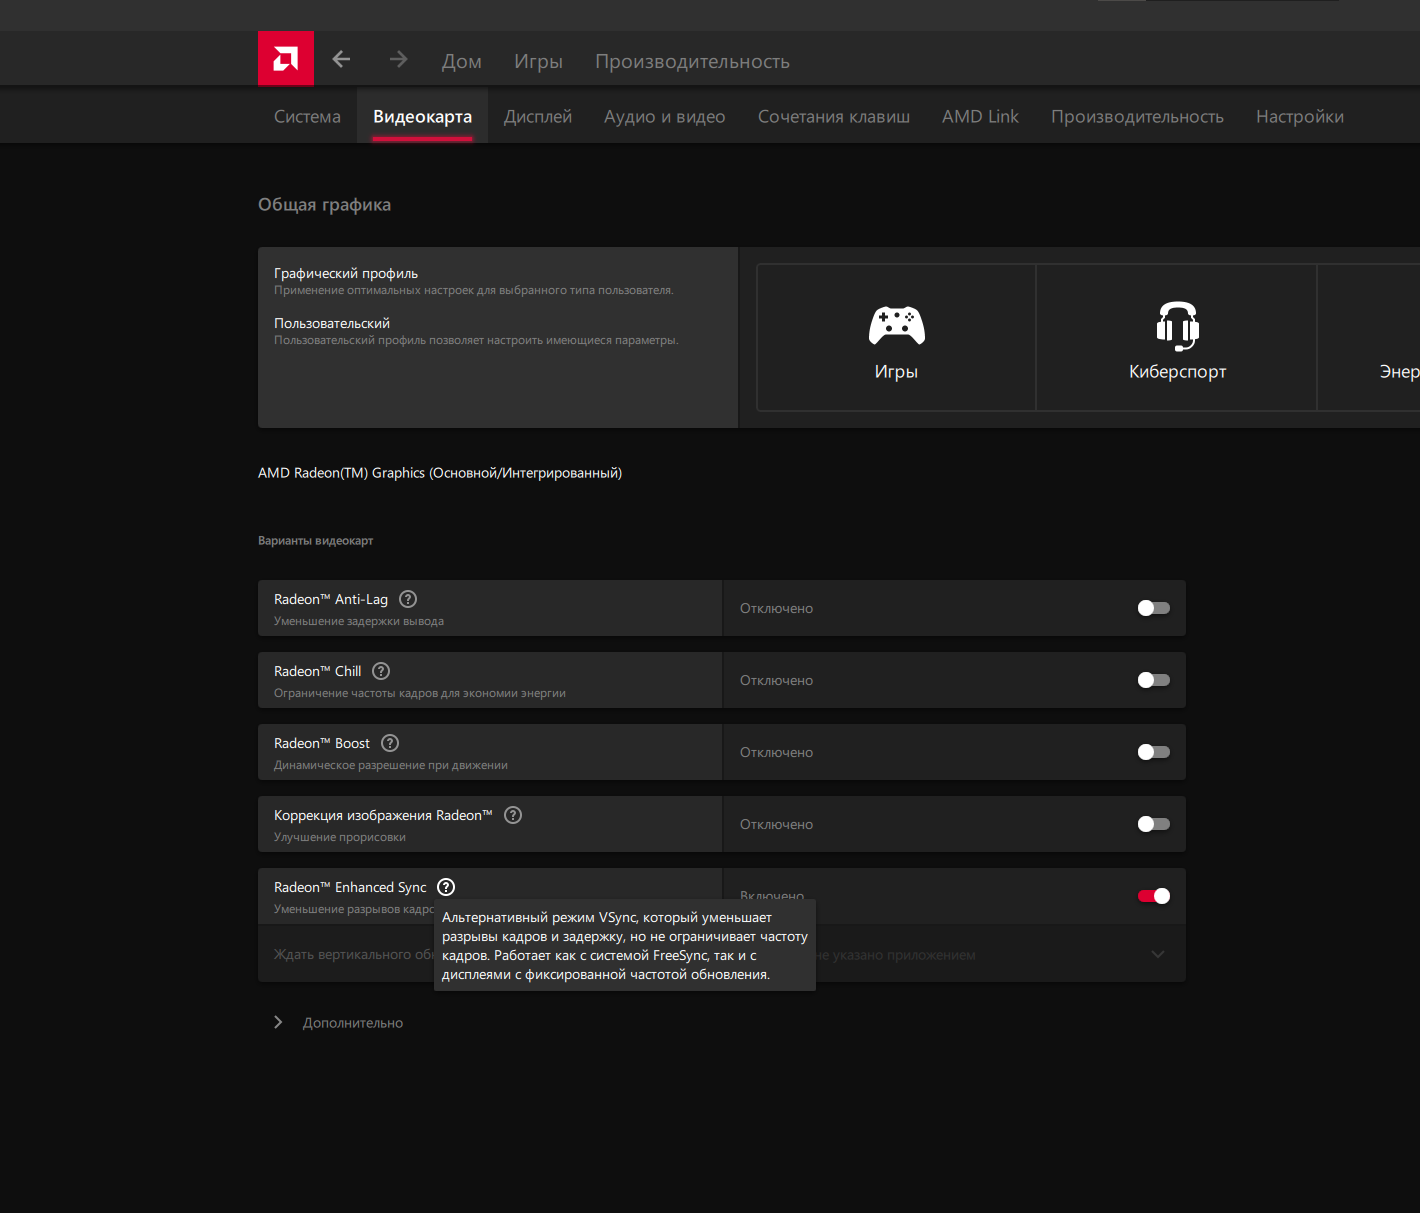Go back with the left arrow
The width and height of the screenshot is (1420, 1213).
click(x=341, y=59)
